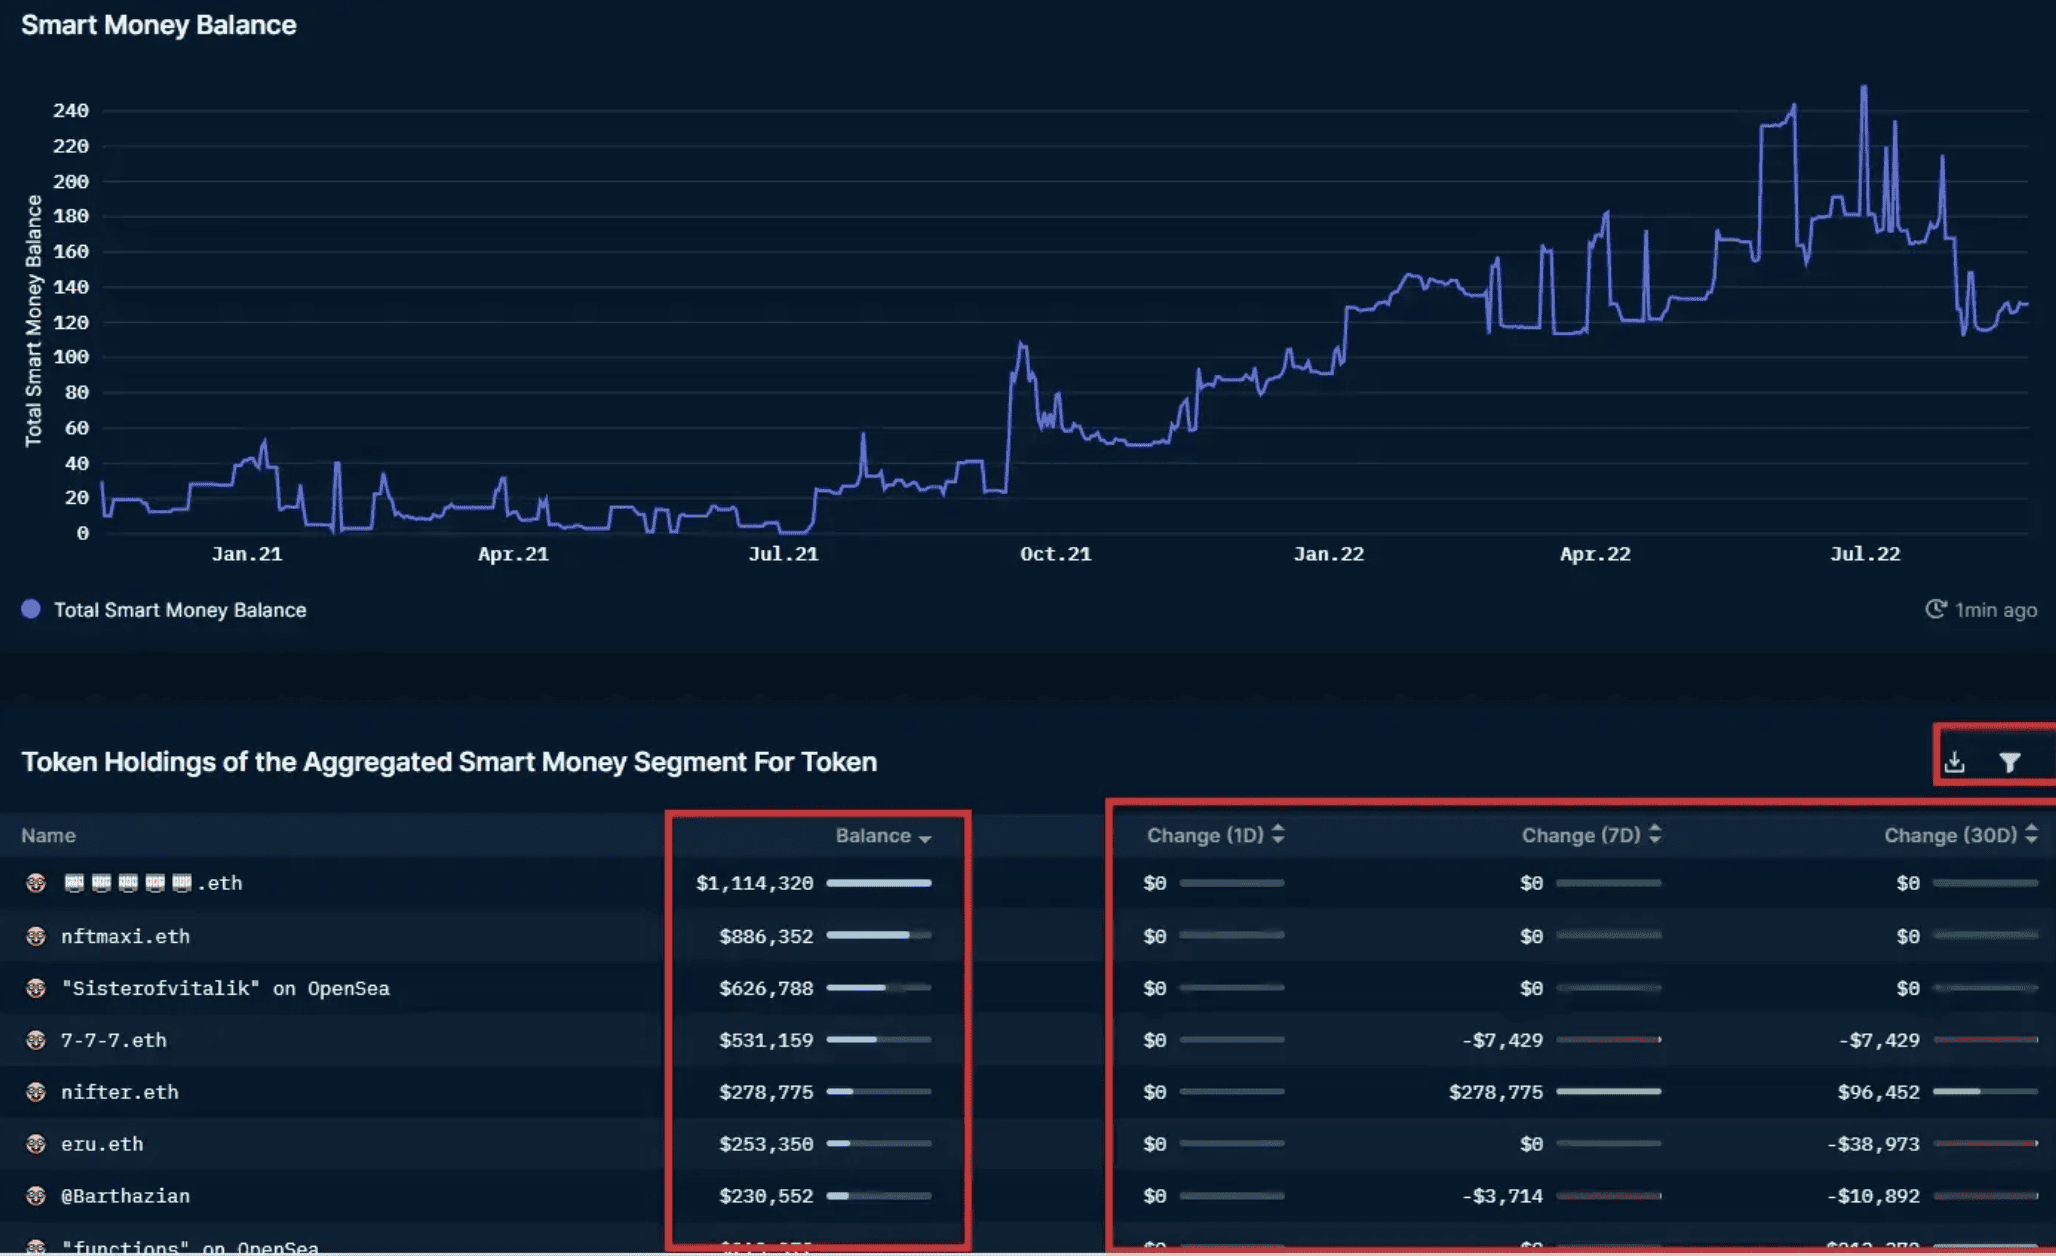
Task: Click the chart line near Oct.21 peak
Action: pyautogui.click(x=1021, y=345)
